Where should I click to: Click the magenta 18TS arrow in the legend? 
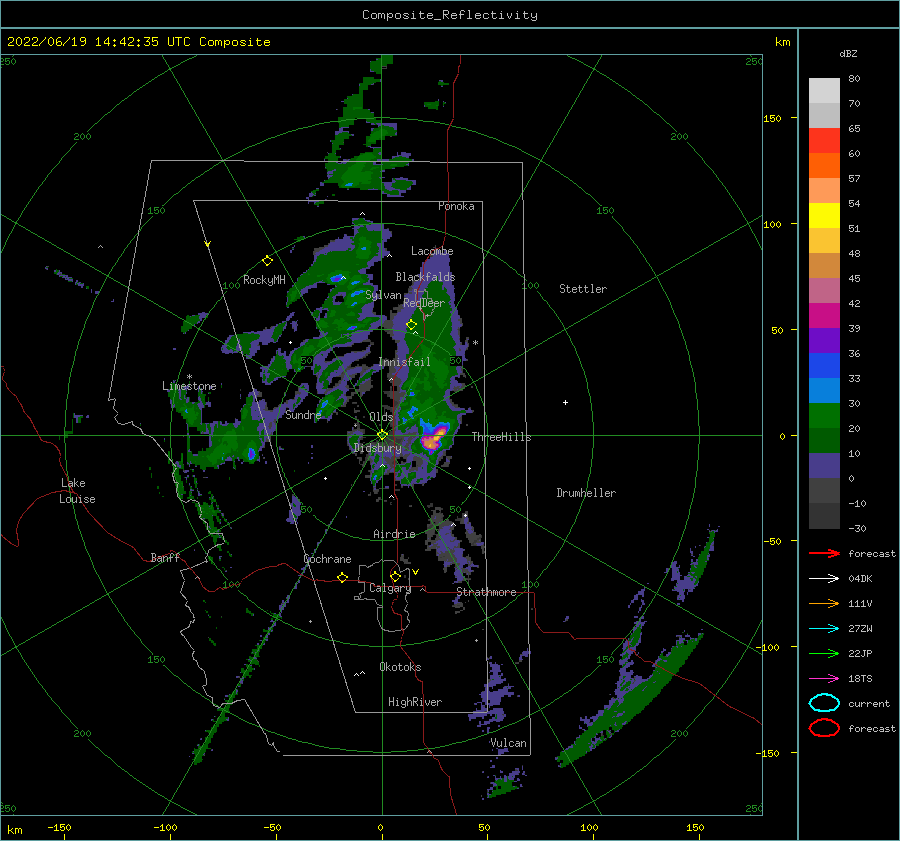click(824, 679)
